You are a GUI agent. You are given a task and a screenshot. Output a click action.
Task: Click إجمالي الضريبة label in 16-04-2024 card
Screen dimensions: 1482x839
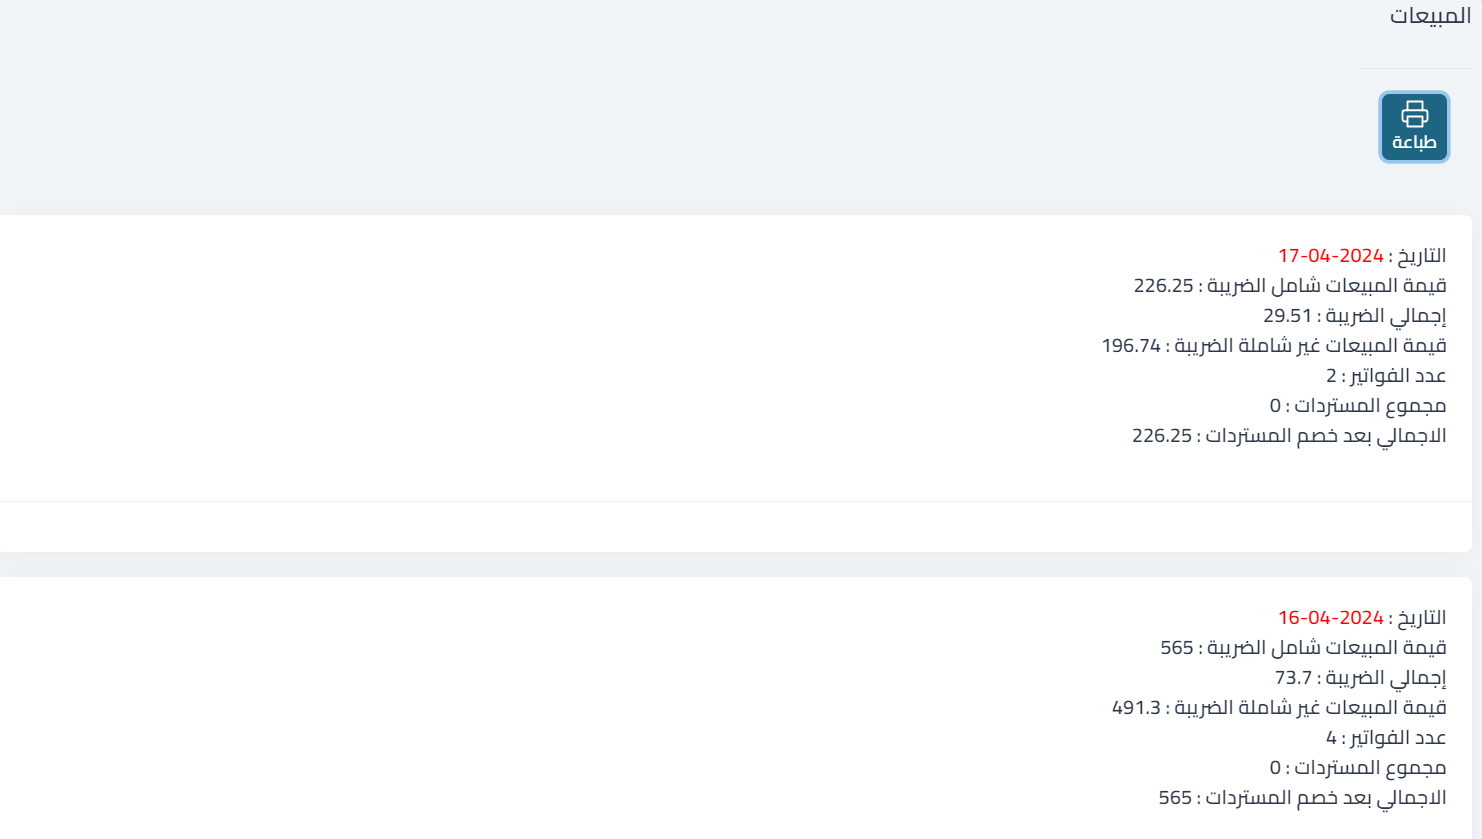click(x=1386, y=678)
